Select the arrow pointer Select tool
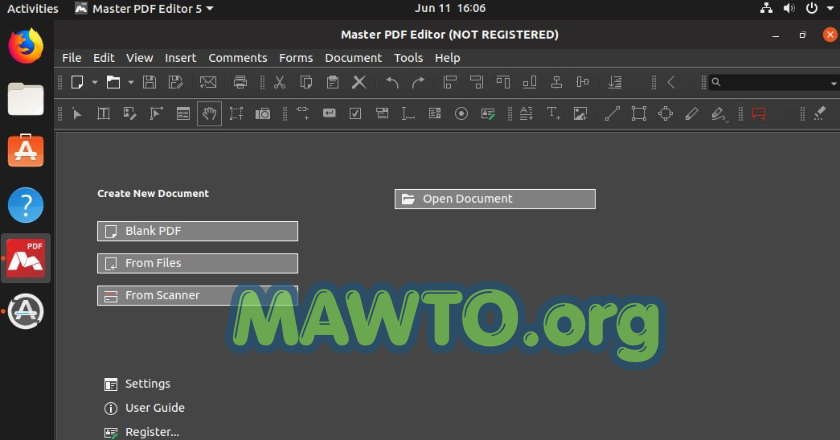The height and width of the screenshot is (440, 840). pos(77,114)
